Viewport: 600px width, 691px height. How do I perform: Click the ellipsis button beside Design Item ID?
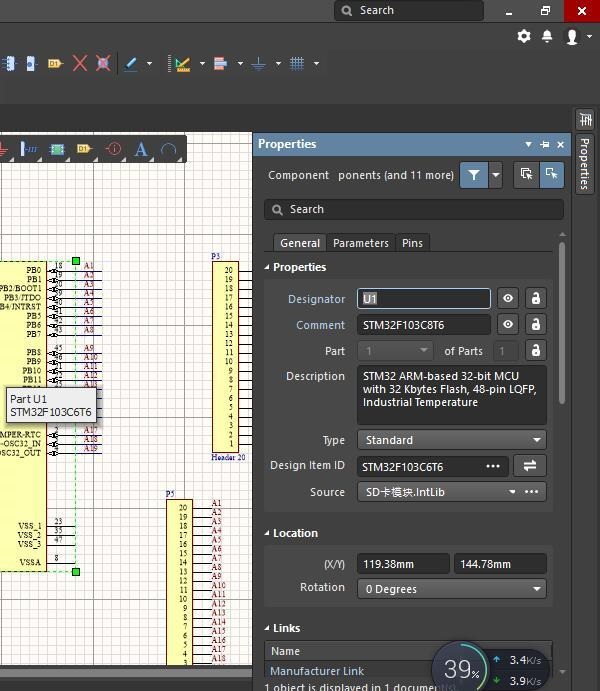click(x=493, y=466)
